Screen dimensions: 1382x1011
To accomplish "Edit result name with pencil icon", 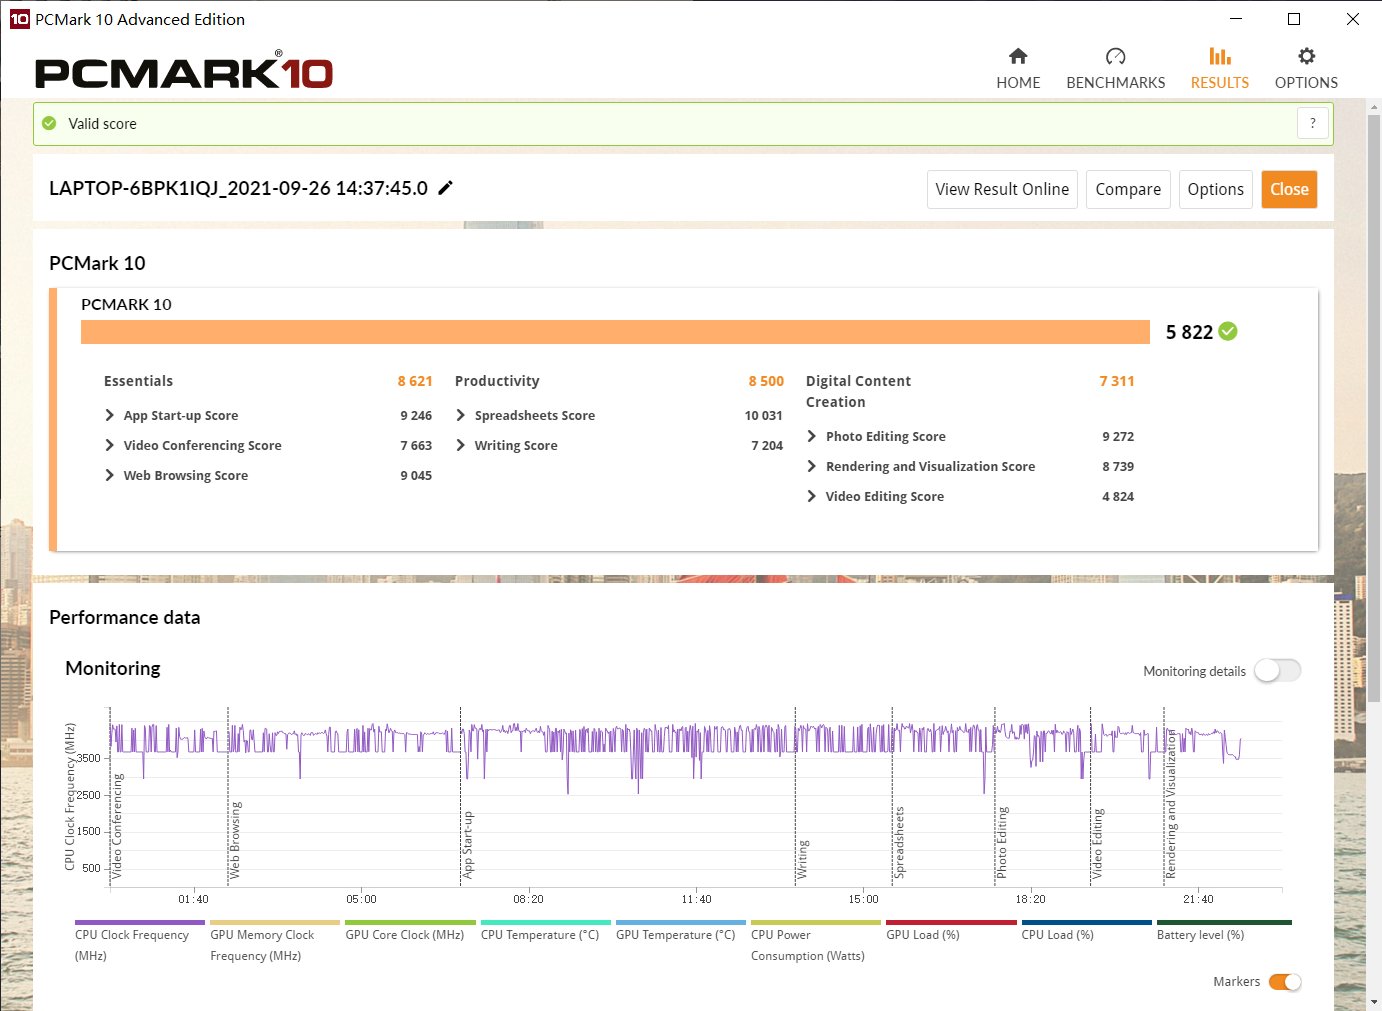I will [x=446, y=187].
